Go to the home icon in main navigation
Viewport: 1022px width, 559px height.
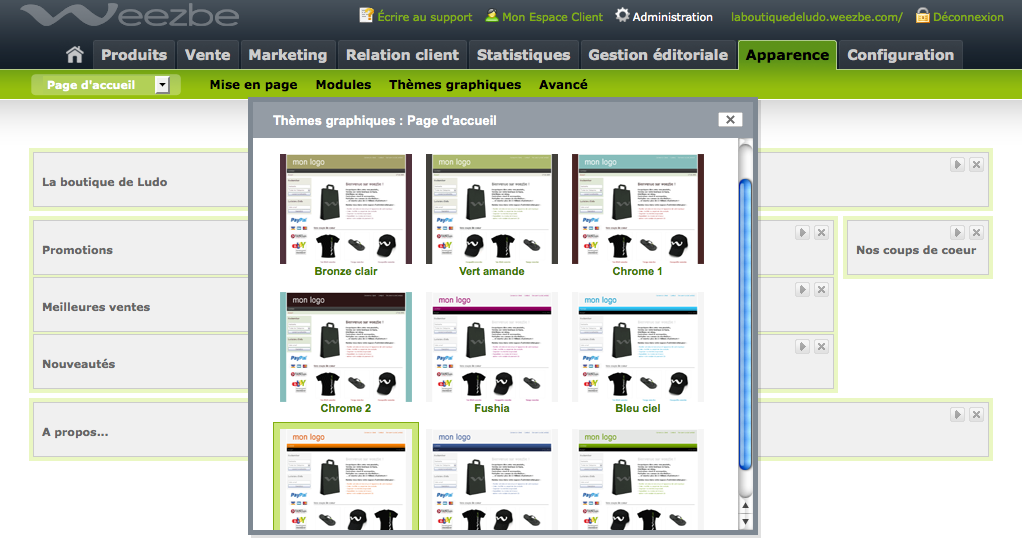click(x=75, y=55)
